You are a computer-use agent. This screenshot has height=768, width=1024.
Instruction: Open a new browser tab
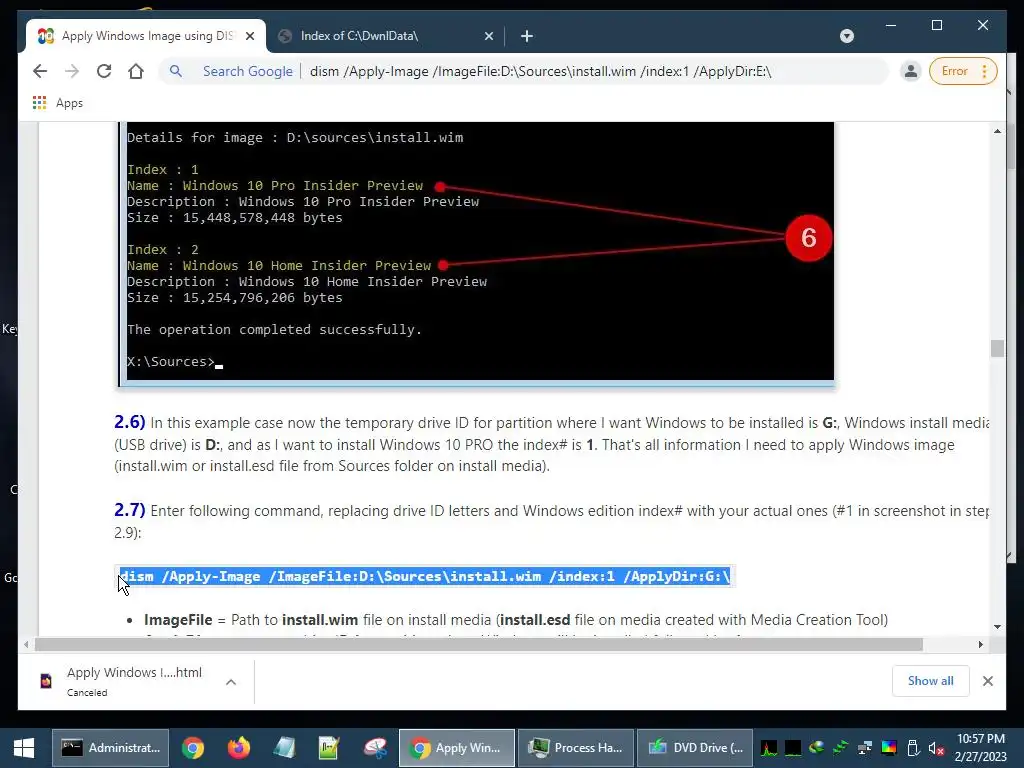pyautogui.click(x=526, y=36)
